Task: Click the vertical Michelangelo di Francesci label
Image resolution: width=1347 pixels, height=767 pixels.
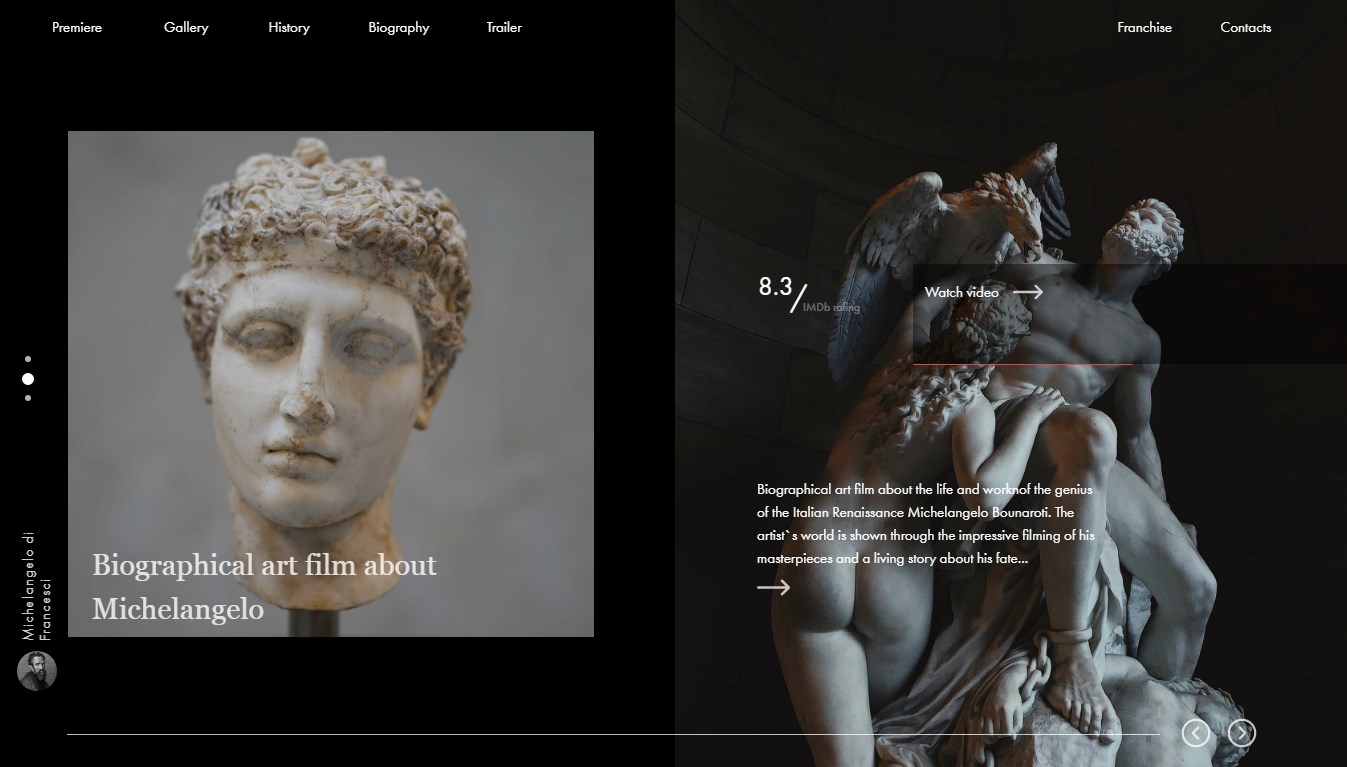Action: coord(37,585)
